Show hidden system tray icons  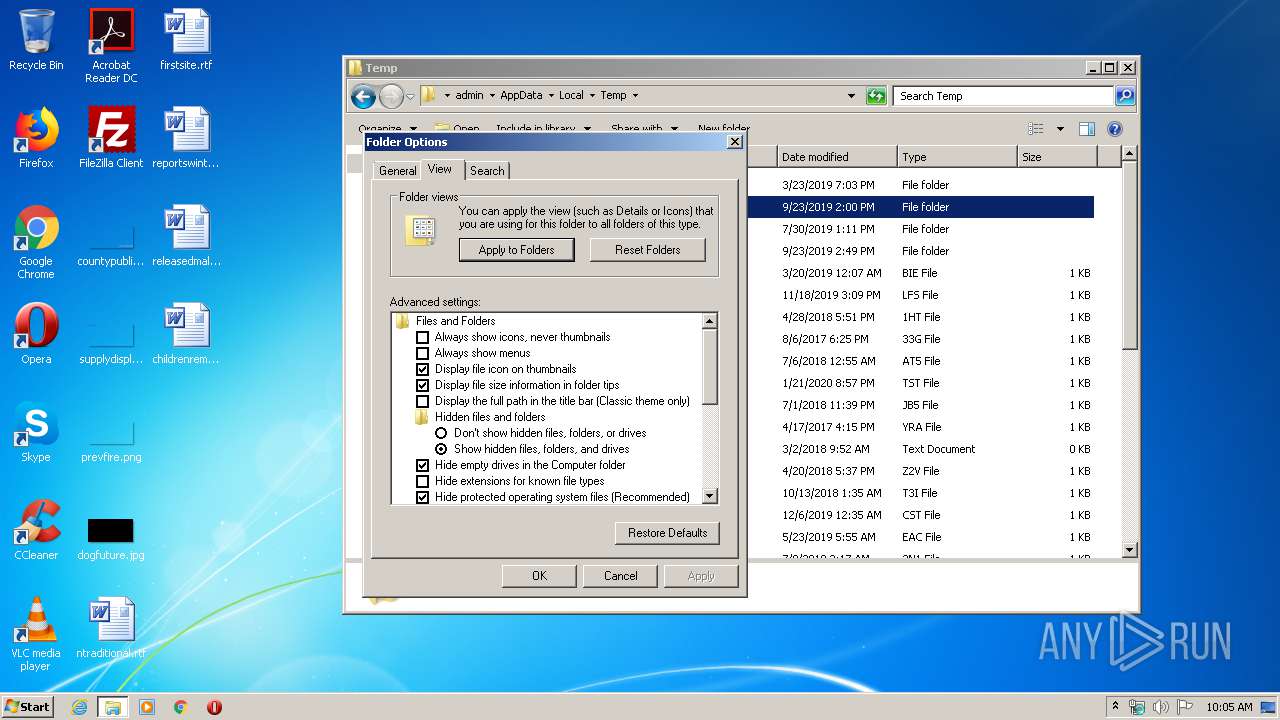1116,707
